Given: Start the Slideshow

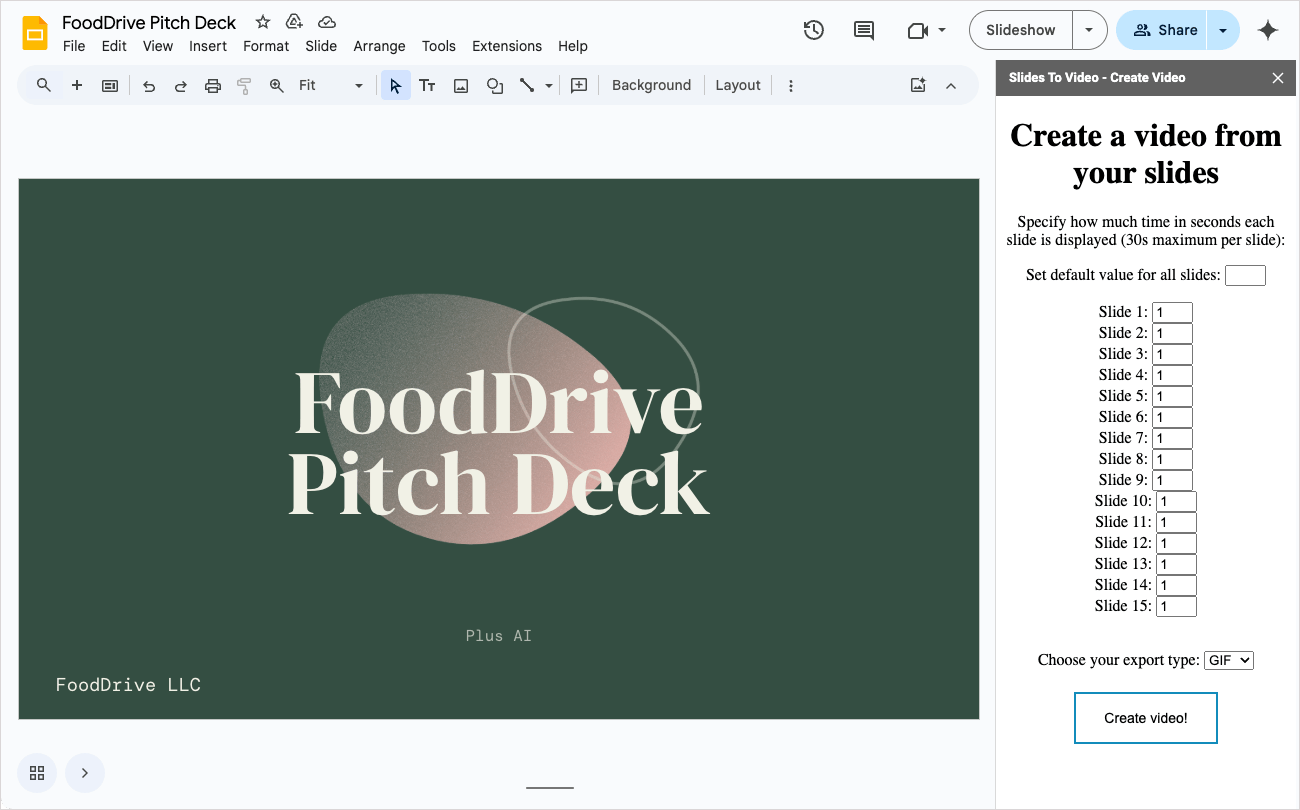Looking at the screenshot, I should pos(1021,30).
